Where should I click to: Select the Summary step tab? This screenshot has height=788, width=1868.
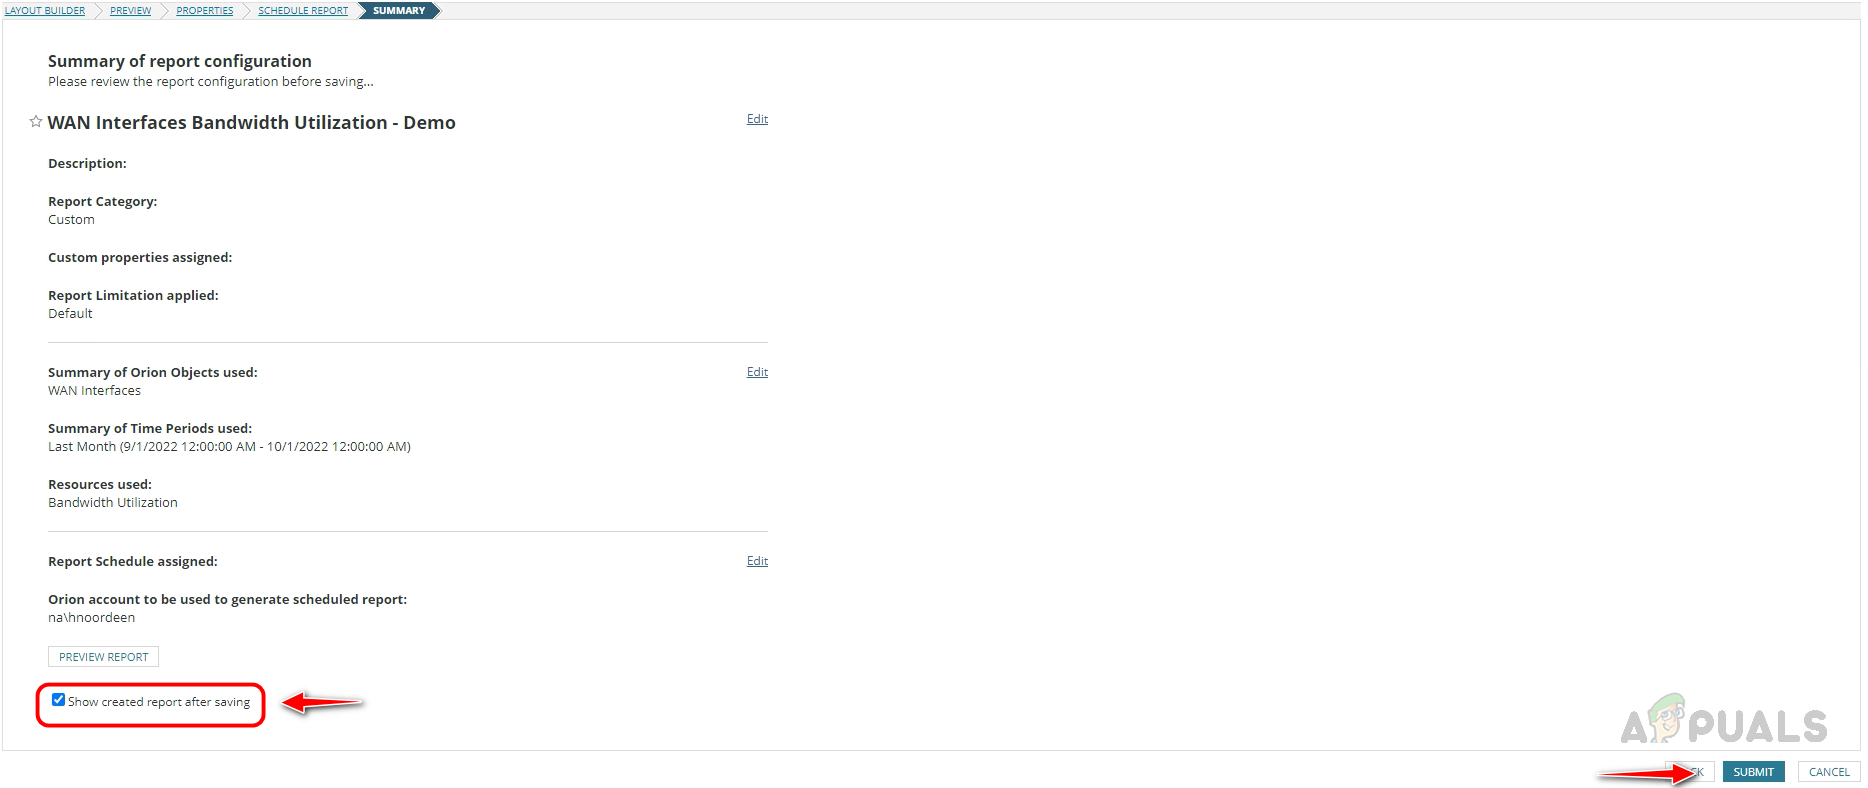[399, 11]
